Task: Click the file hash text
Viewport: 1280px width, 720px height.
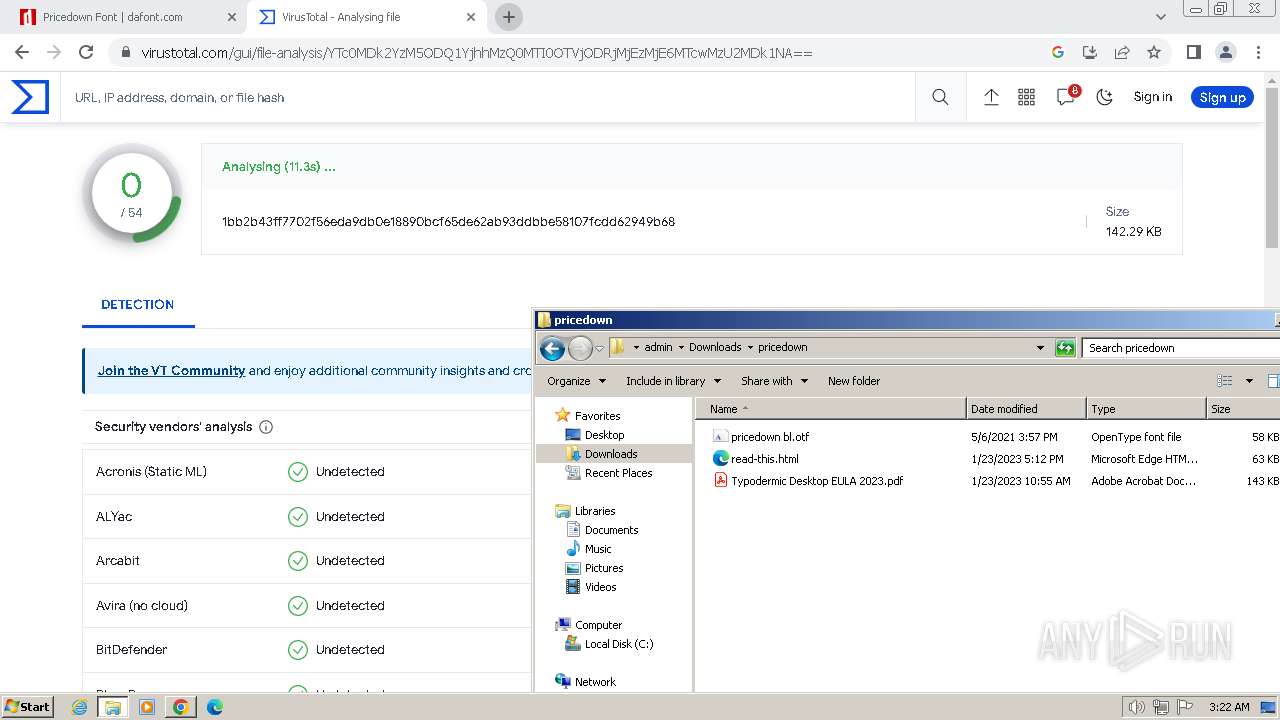Action: (x=448, y=221)
